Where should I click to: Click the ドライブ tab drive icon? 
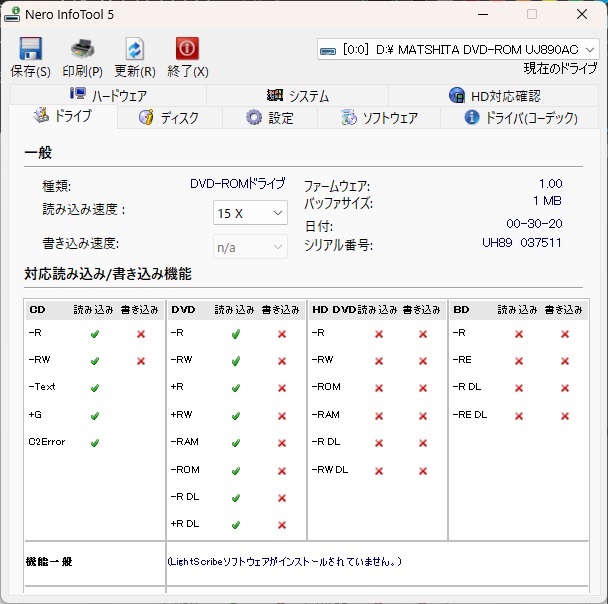tap(41, 114)
